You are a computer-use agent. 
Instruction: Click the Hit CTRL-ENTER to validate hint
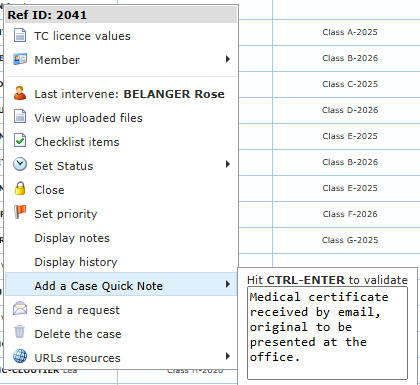(327, 280)
